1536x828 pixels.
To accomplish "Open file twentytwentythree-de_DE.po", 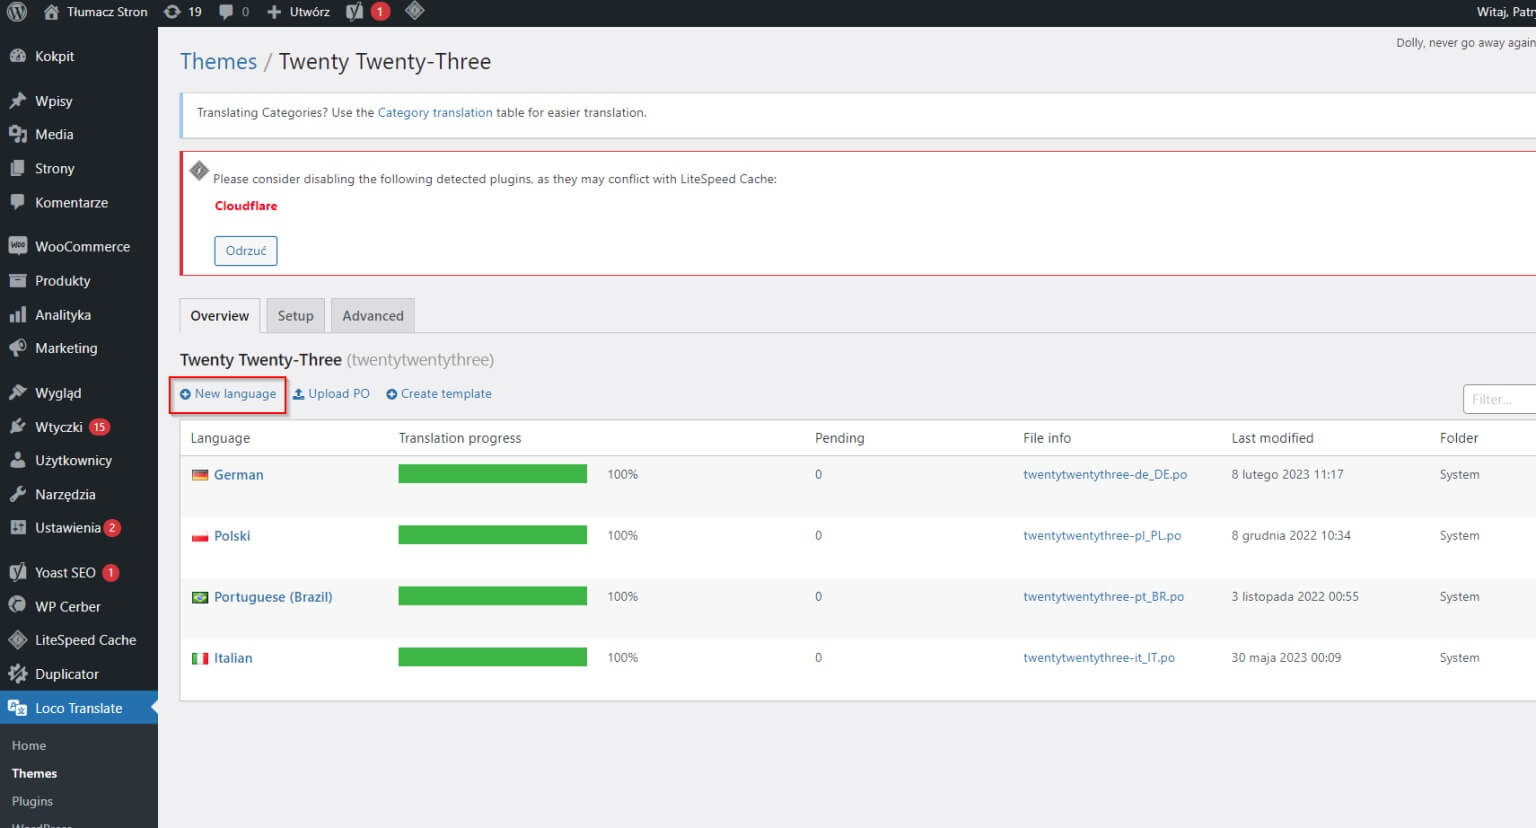I will point(1105,474).
